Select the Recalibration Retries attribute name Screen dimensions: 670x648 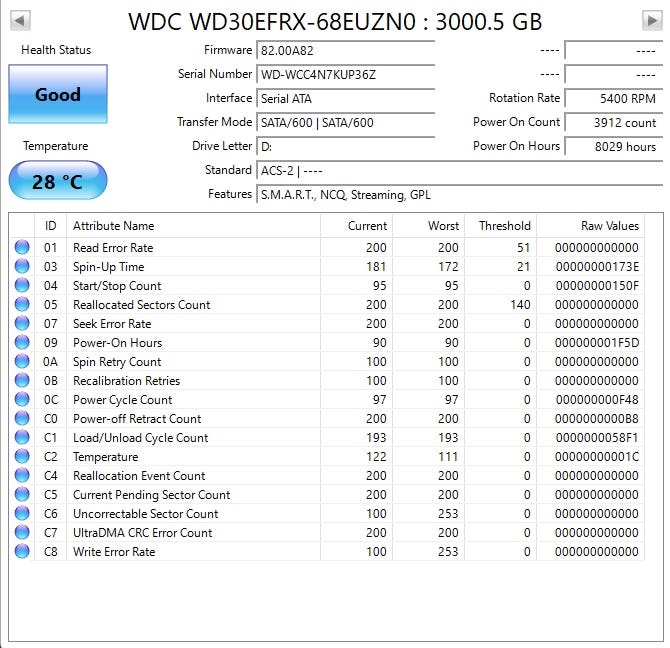click(126, 381)
